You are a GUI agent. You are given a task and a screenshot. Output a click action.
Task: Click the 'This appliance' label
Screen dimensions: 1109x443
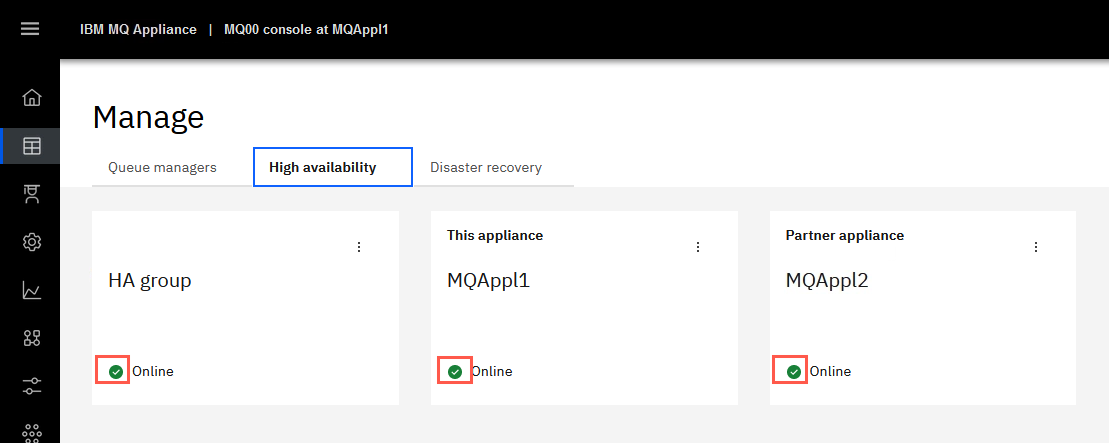point(495,236)
